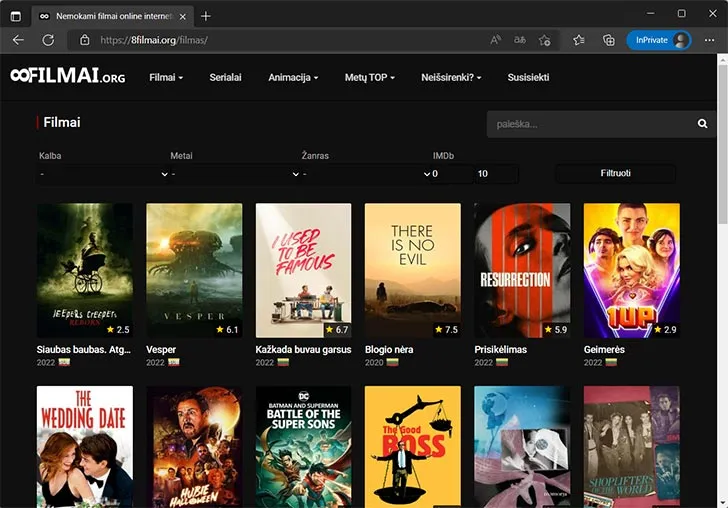Open Shoplifters of the World poster
Screen dimensions: 728x508
tap(632, 447)
